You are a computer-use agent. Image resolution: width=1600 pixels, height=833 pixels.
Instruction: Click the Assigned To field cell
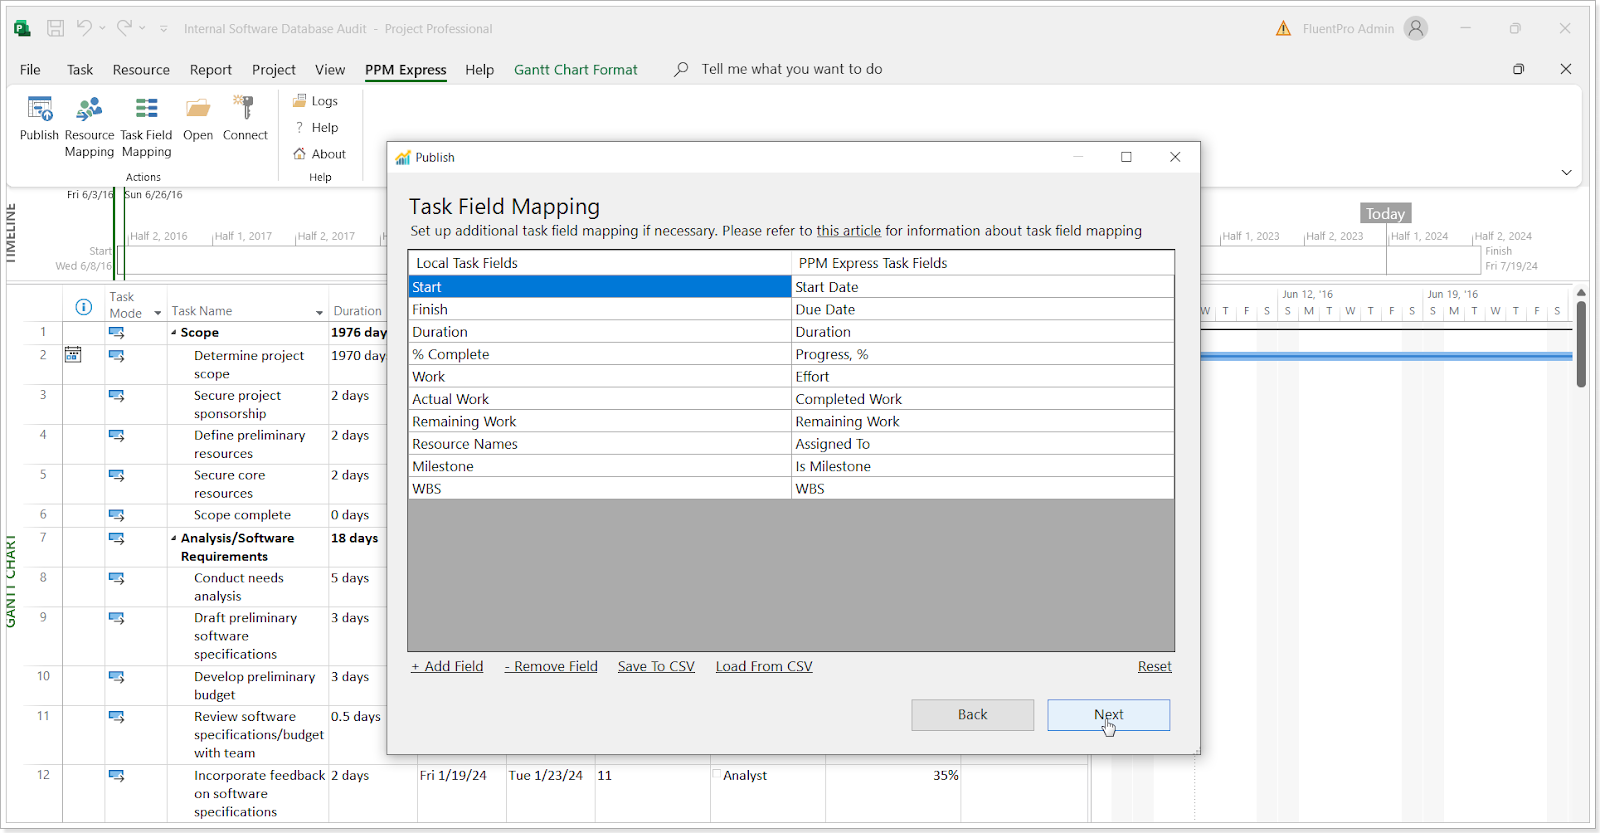click(983, 444)
